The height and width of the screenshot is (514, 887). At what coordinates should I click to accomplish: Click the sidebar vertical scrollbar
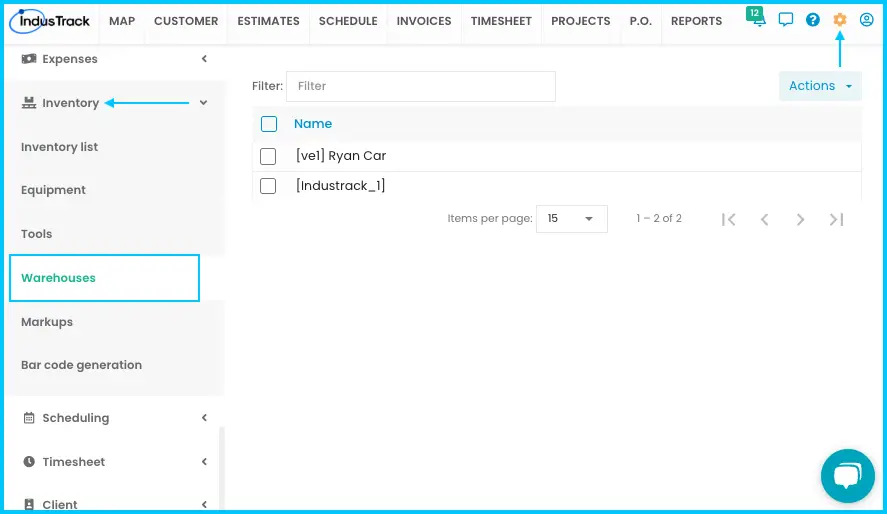pos(222,468)
